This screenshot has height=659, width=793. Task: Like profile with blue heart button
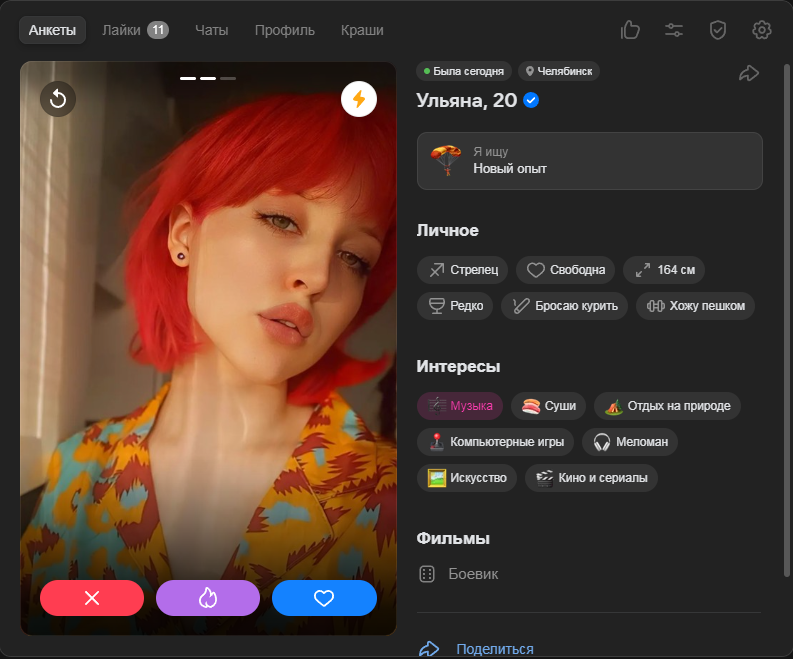[324, 598]
